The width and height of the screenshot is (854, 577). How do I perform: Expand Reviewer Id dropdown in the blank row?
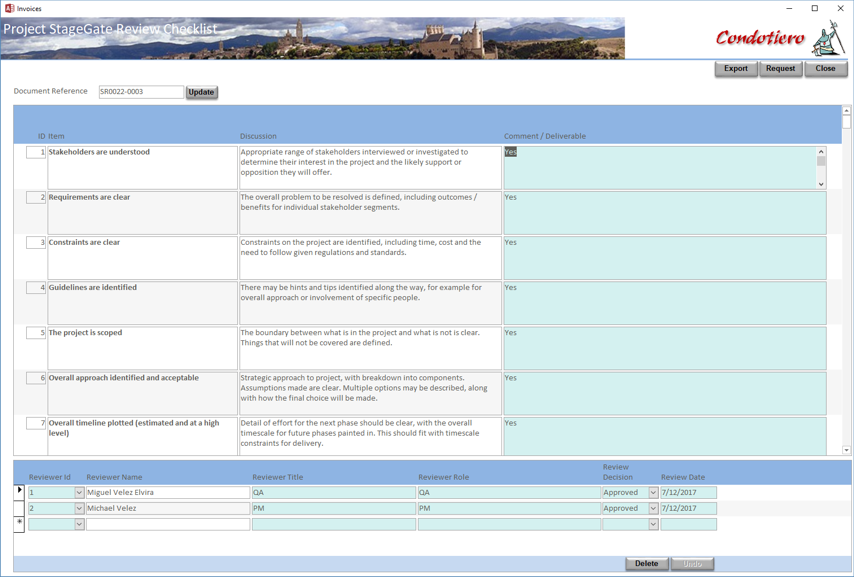point(79,524)
